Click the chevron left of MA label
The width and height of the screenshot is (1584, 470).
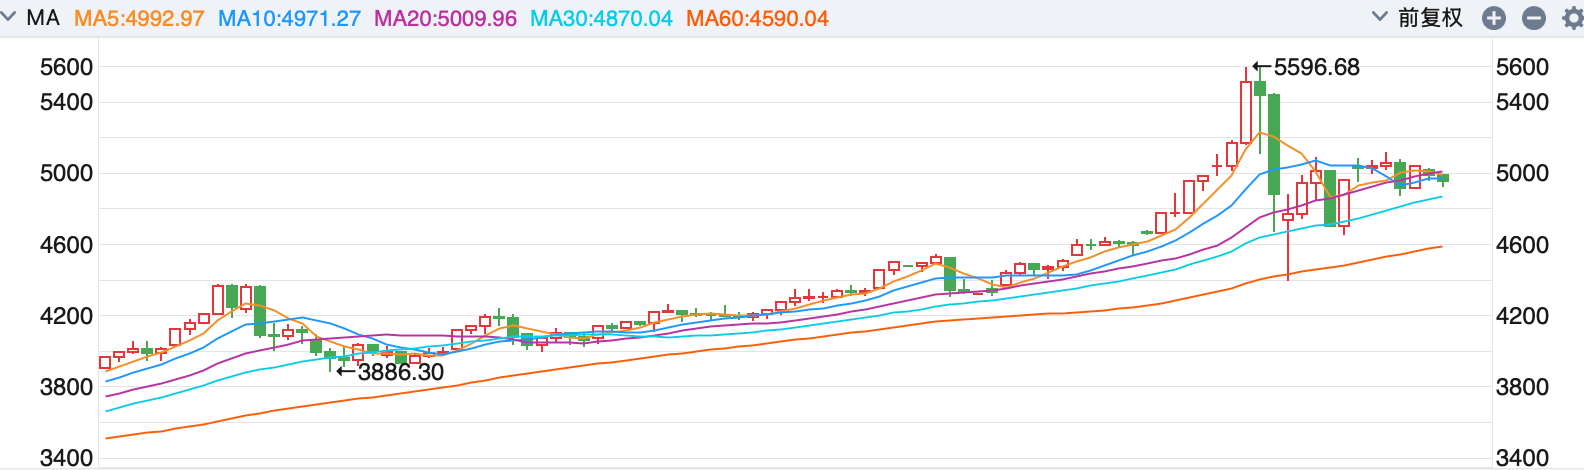coord(9,17)
